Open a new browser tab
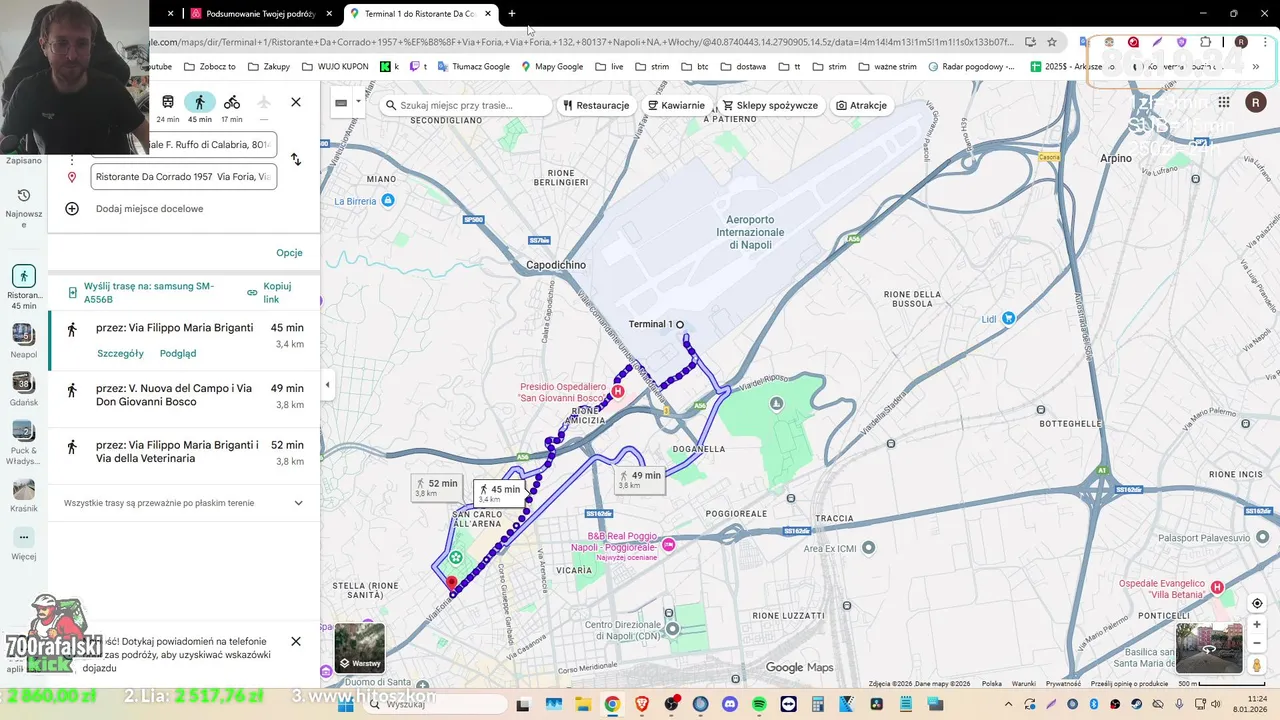The width and height of the screenshot is (1280, 720). coord(512,14)
